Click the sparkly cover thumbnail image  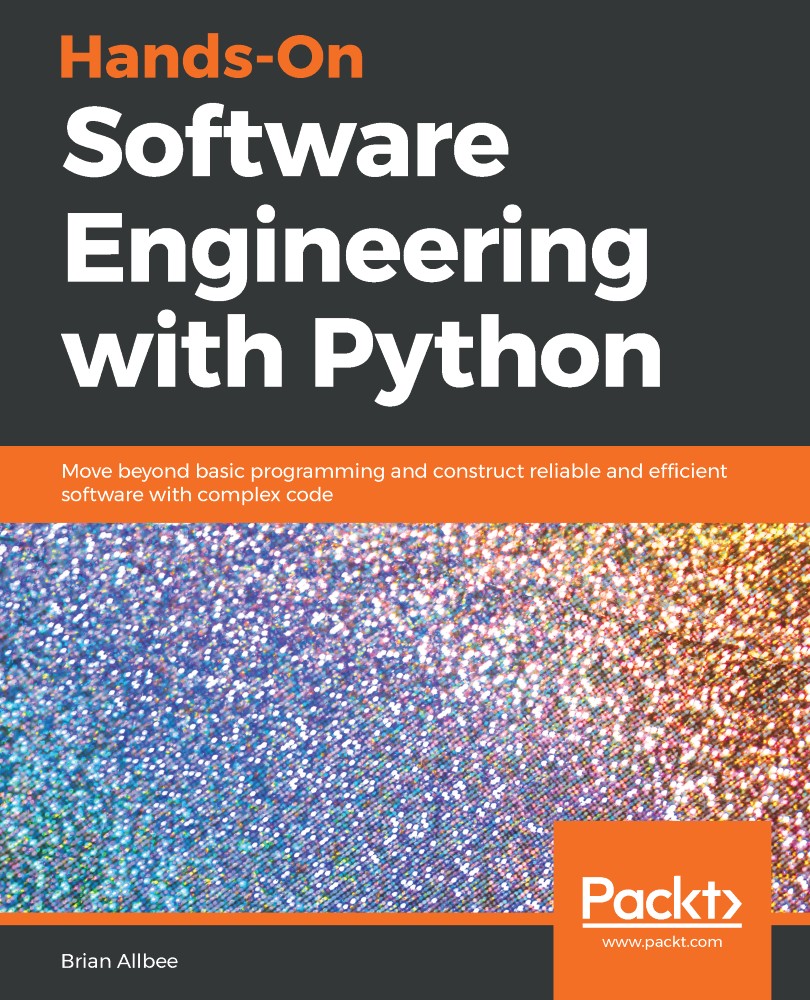(300, 700)
